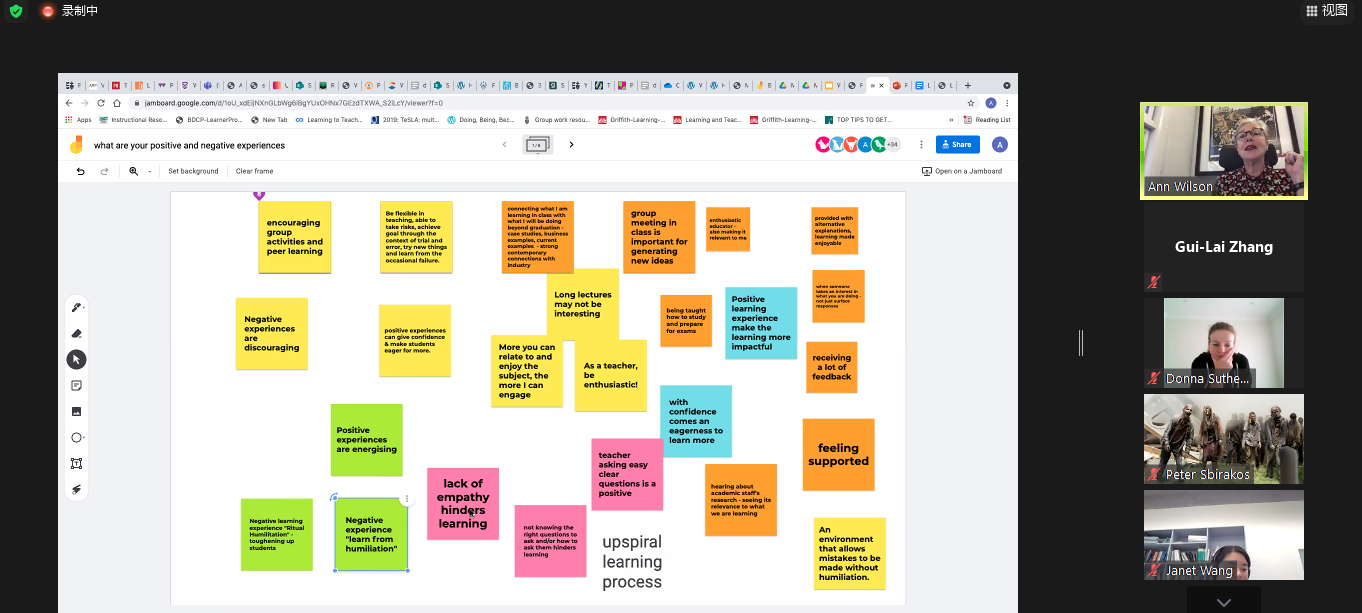Select the Eraser tool

coord(76,333)
